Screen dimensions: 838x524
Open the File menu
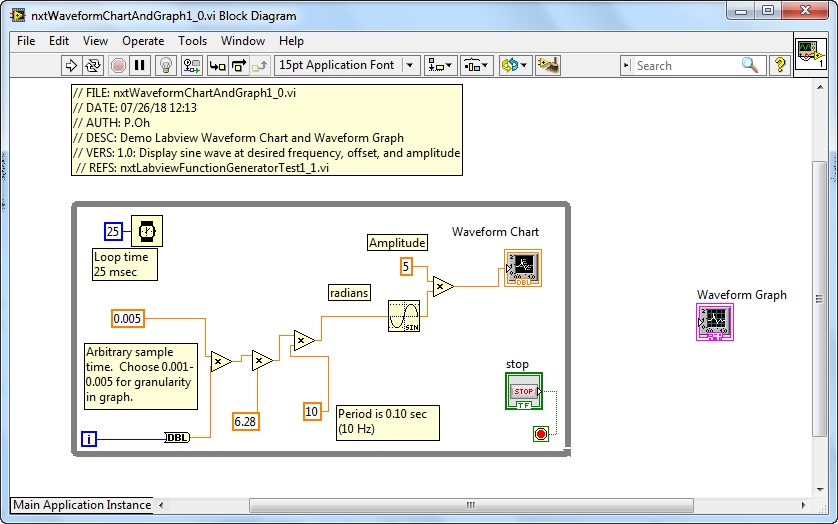pyautogui.click(x=26, y=41)
